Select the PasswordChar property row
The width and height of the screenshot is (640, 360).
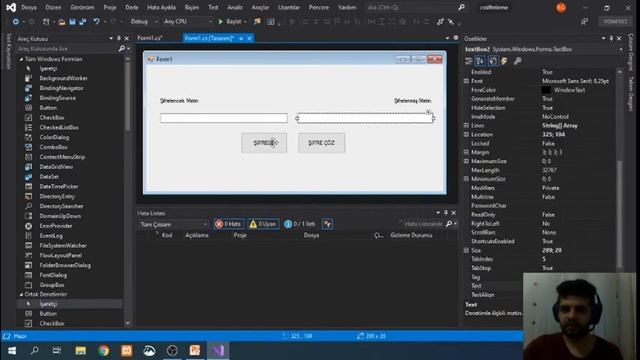tap(539, 205)
